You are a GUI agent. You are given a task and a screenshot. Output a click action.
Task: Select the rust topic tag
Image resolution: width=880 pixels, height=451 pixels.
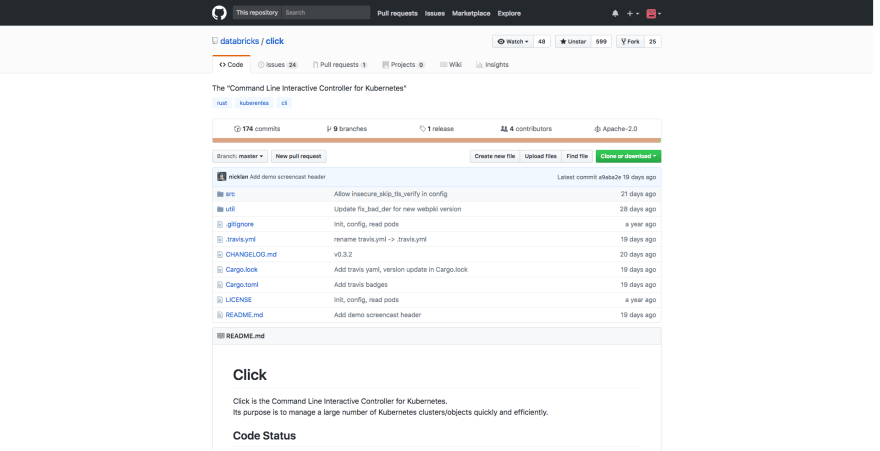pyautogui.click(x=222, y=103)
